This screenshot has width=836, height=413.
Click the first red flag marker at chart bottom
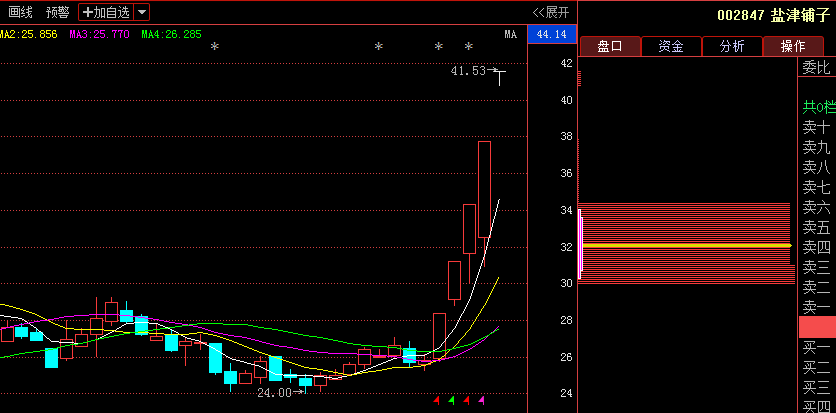[436, 401]
